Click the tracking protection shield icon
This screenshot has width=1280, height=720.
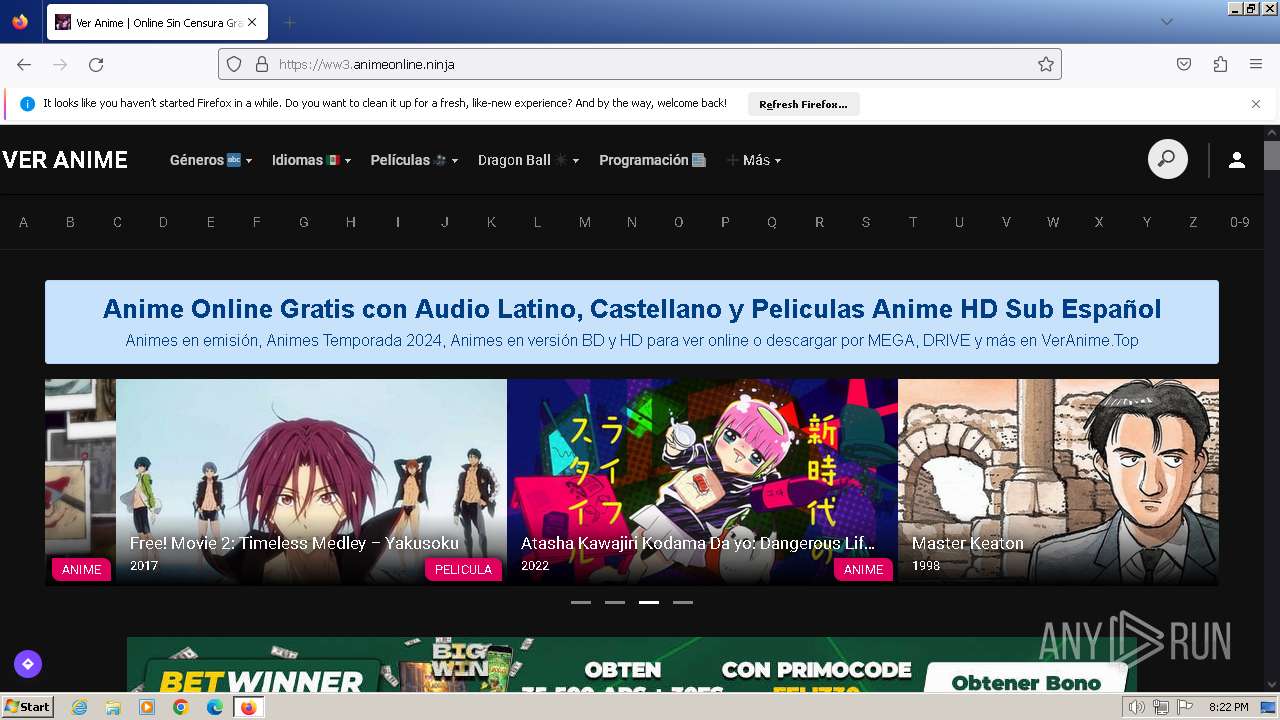[x=234, y=64]
